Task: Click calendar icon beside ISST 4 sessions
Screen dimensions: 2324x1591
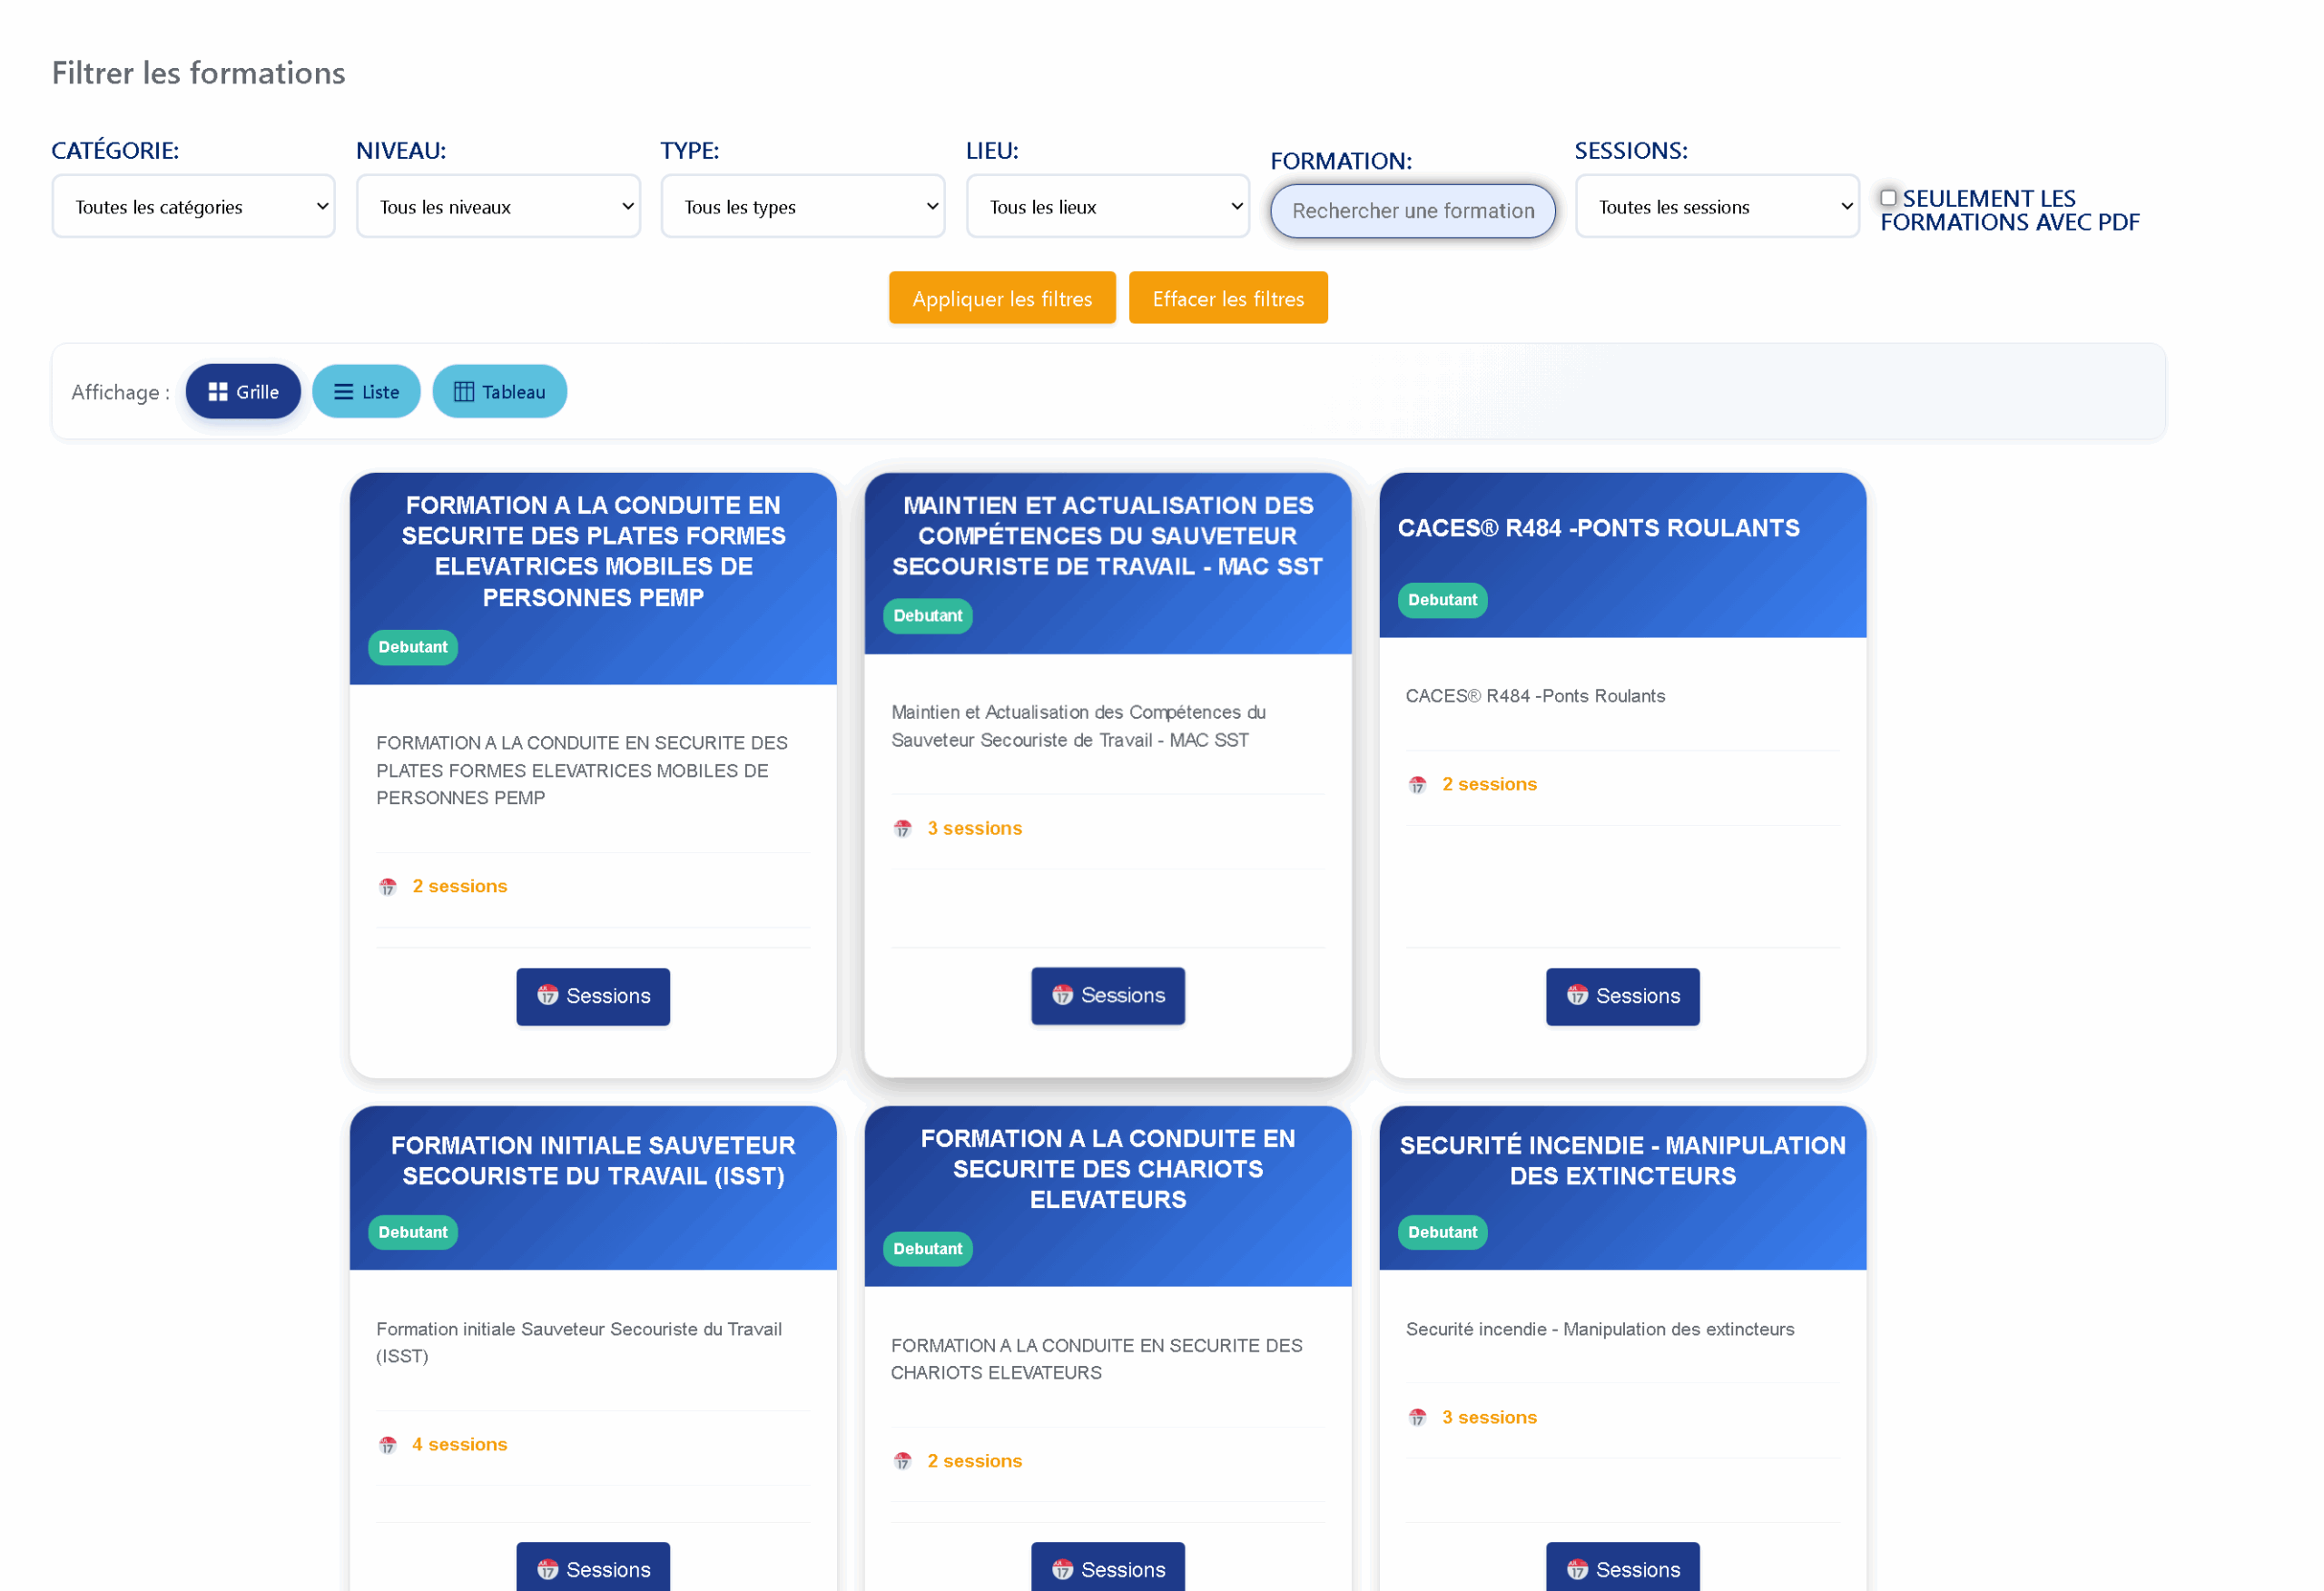Action: [x=388, y=1445]
